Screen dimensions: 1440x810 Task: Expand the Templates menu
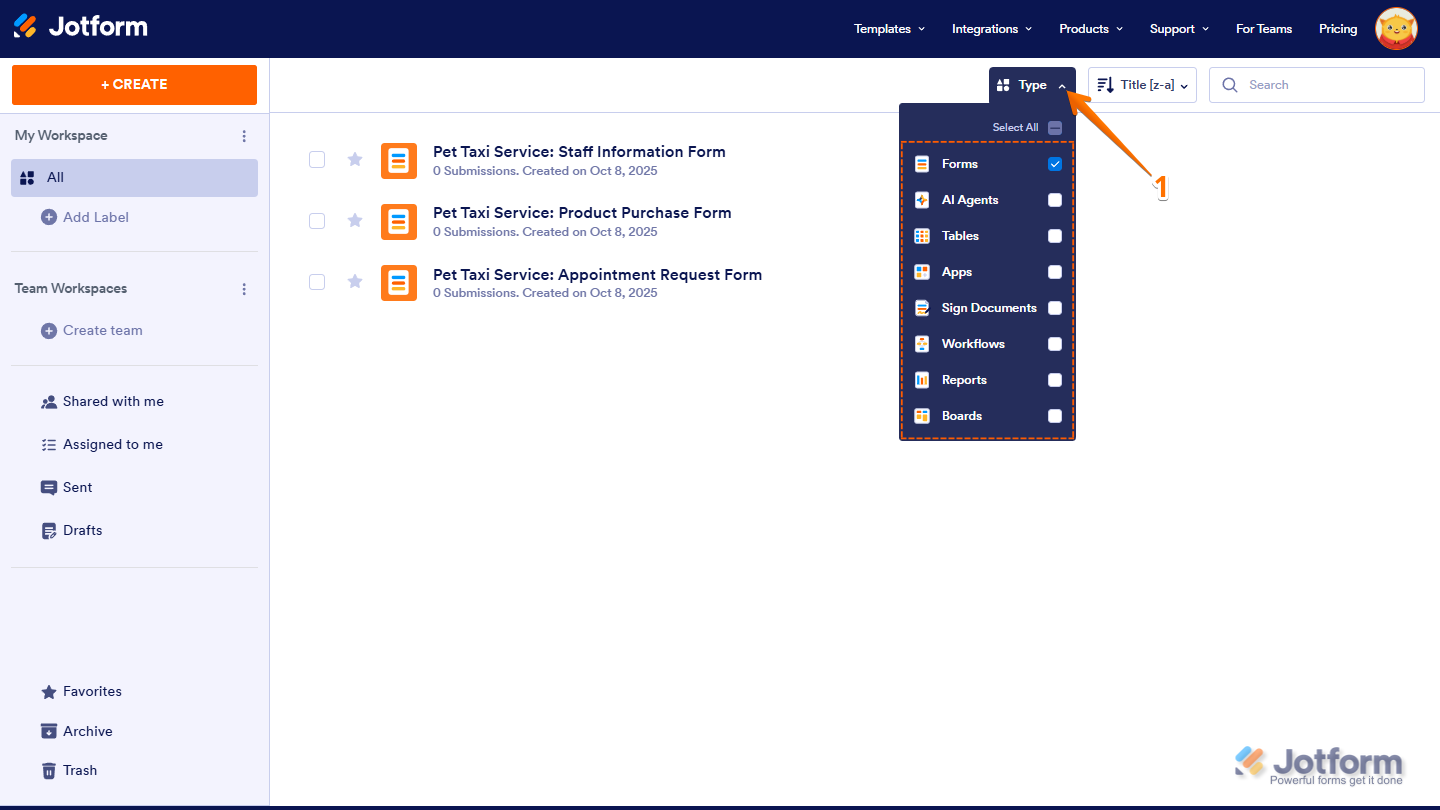[889, 29]
